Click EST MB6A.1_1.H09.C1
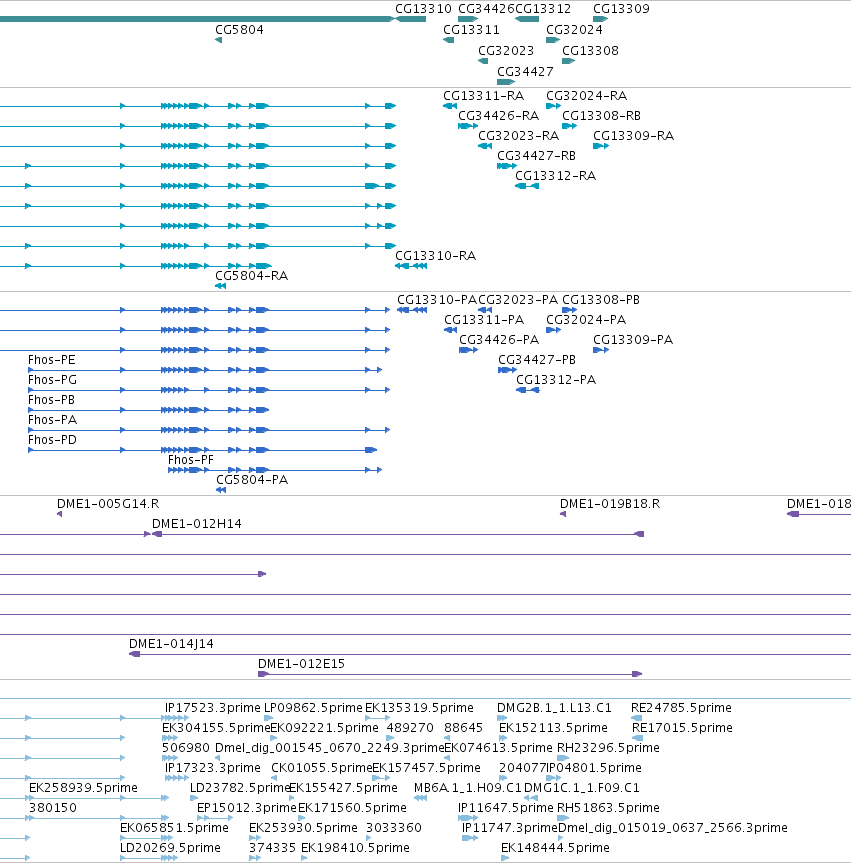This screenshot has width=851, height=863. pyautogui.click(x=467, y=788)
